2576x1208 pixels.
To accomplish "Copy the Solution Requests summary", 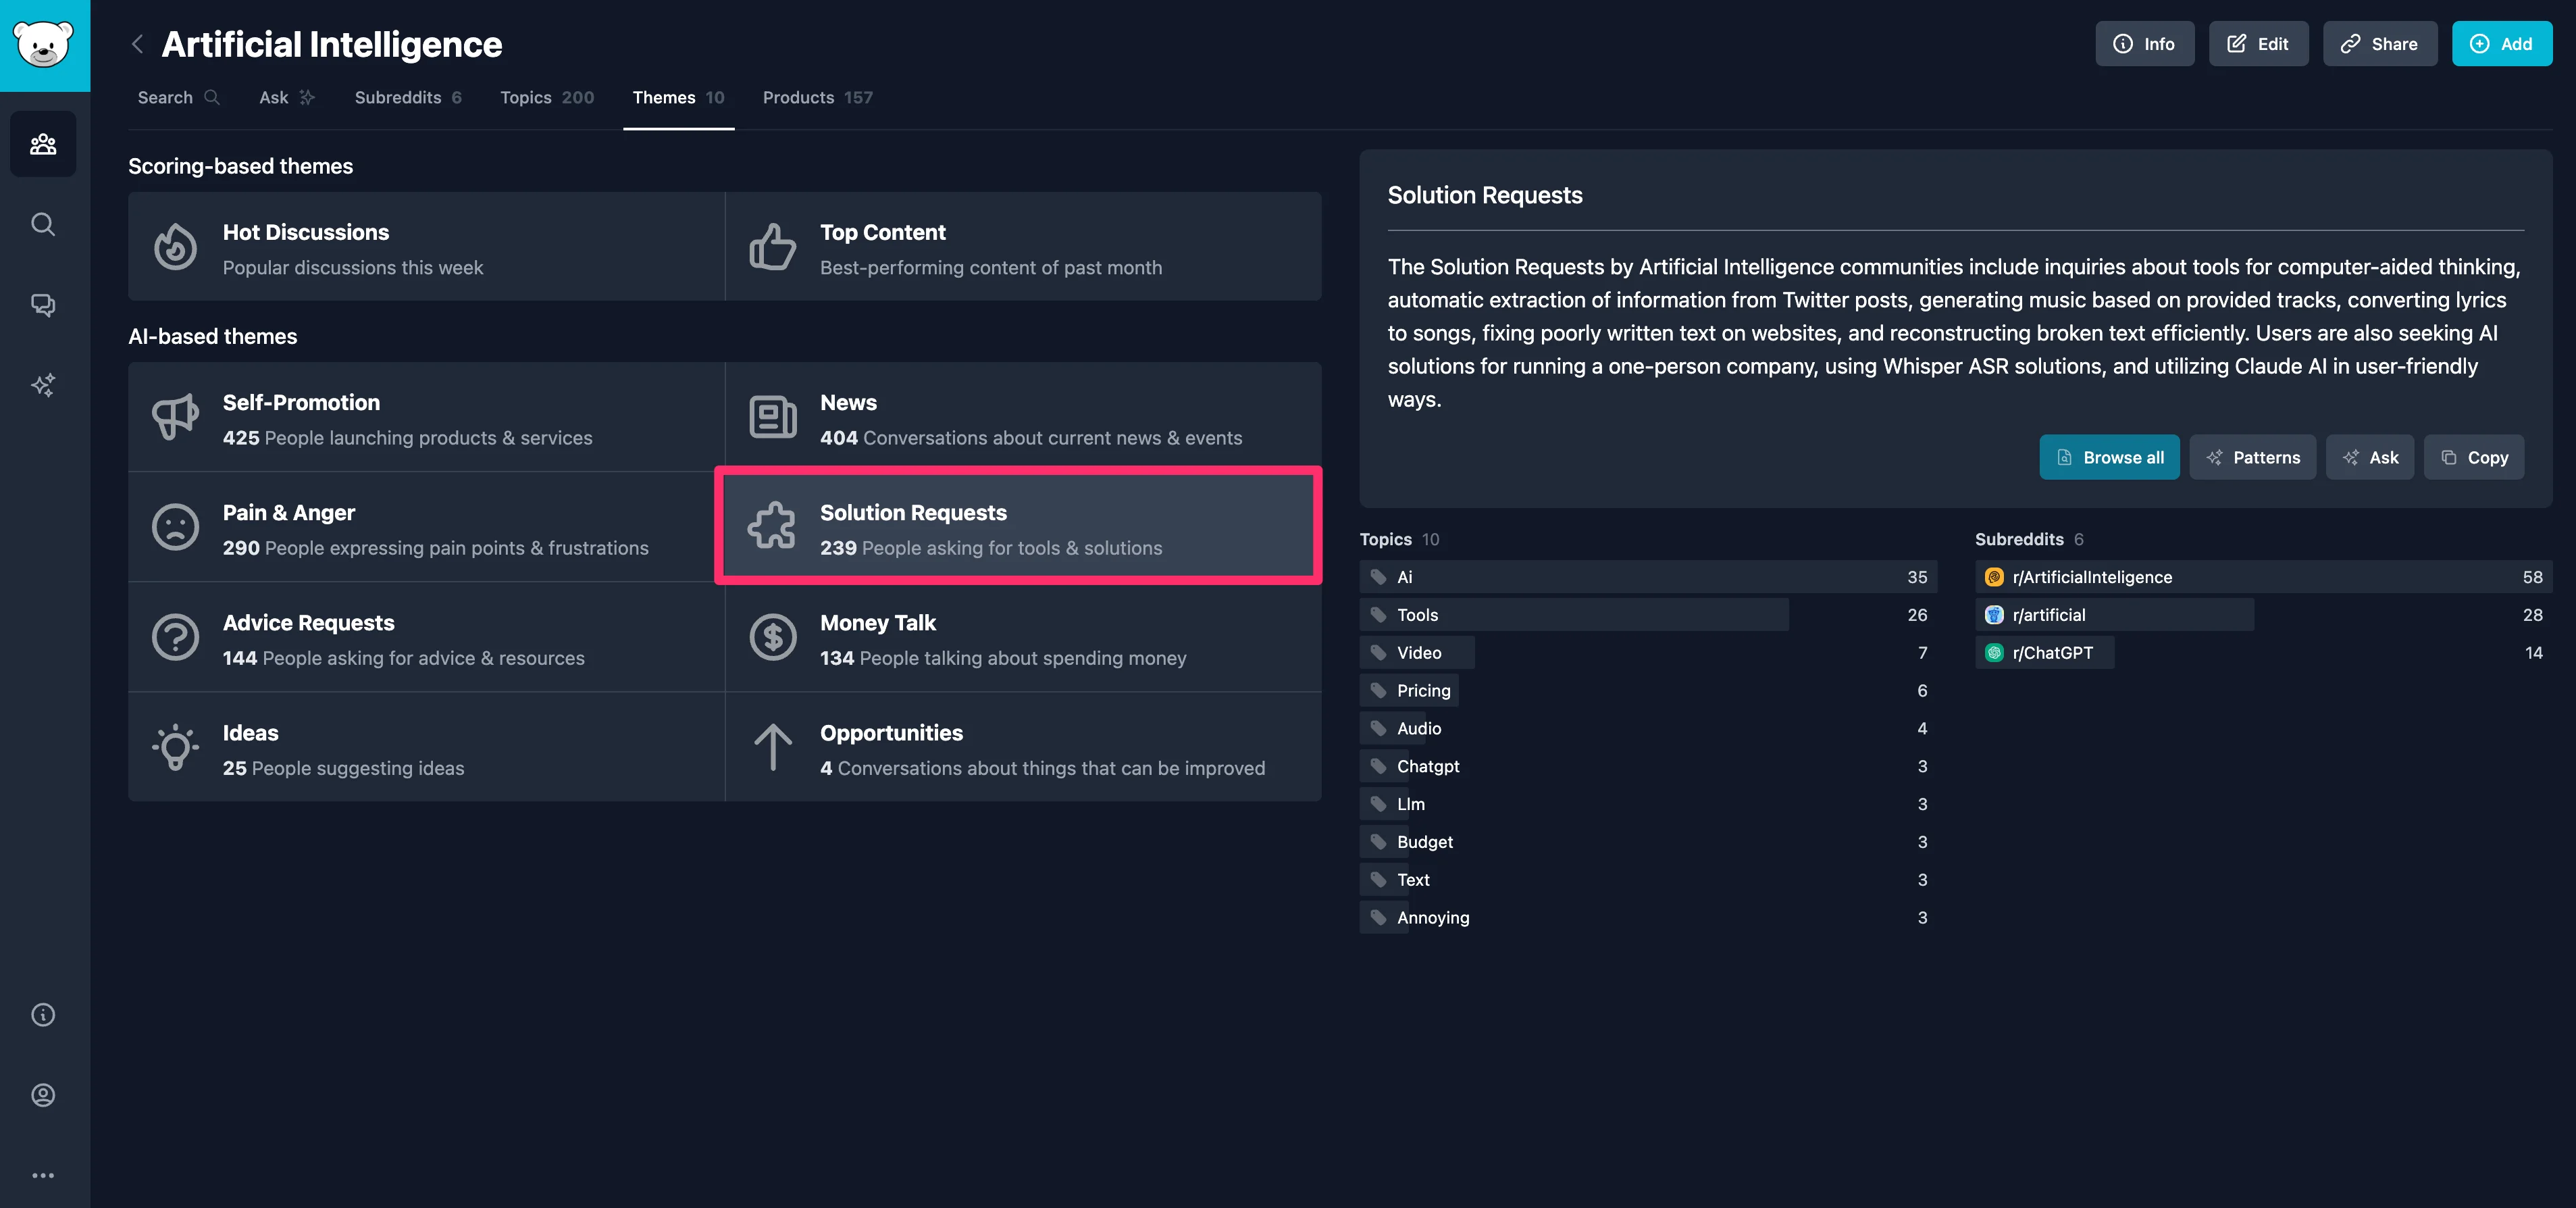I will [x=2474, y=457].
